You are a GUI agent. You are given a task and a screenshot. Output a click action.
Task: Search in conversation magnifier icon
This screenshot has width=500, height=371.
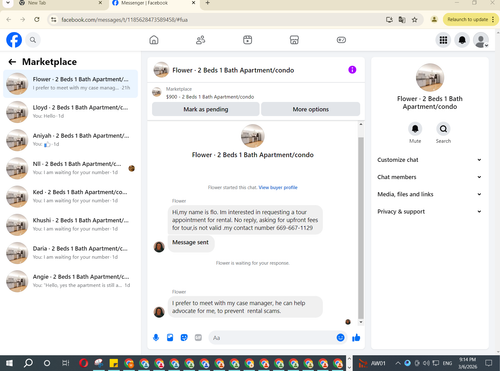click(443, 129)
